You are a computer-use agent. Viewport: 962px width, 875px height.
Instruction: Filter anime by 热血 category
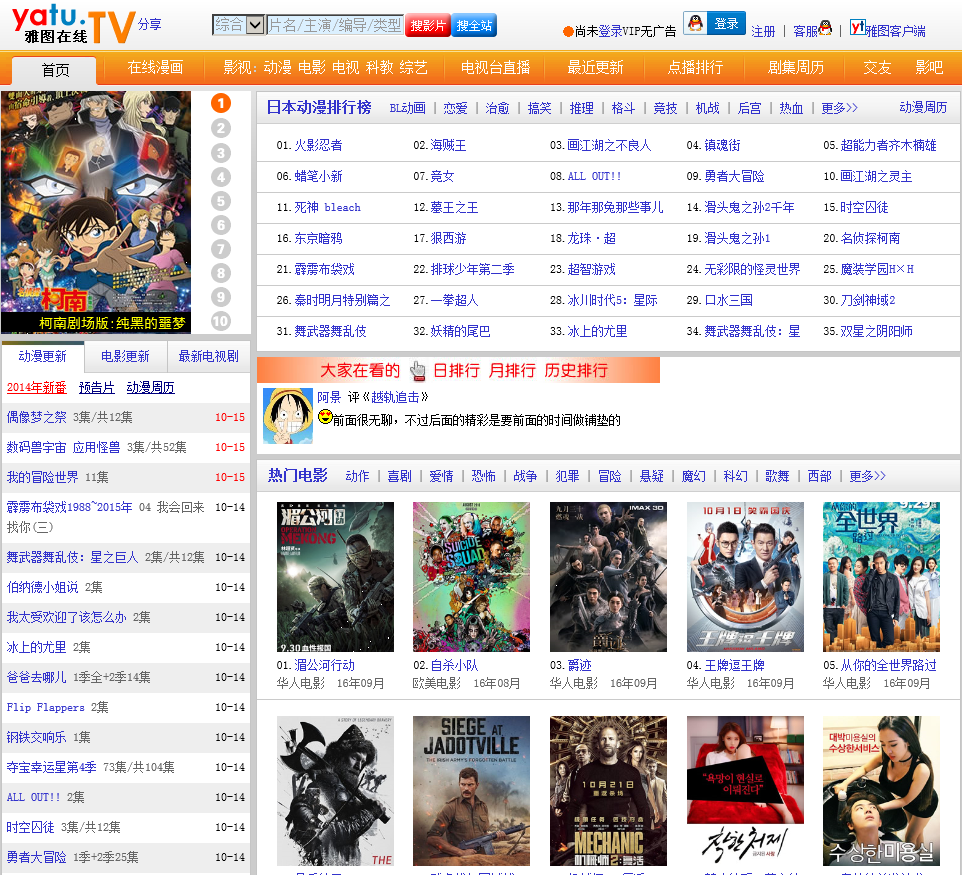pos(791,108)
